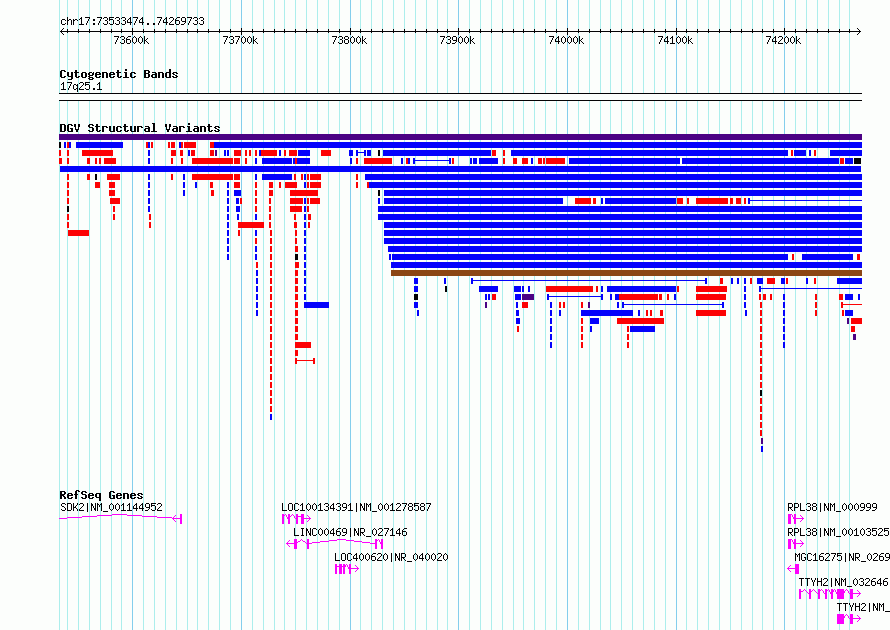Click the 73800k ruler label
Viewport: 890px width, 630px height.
349,40
